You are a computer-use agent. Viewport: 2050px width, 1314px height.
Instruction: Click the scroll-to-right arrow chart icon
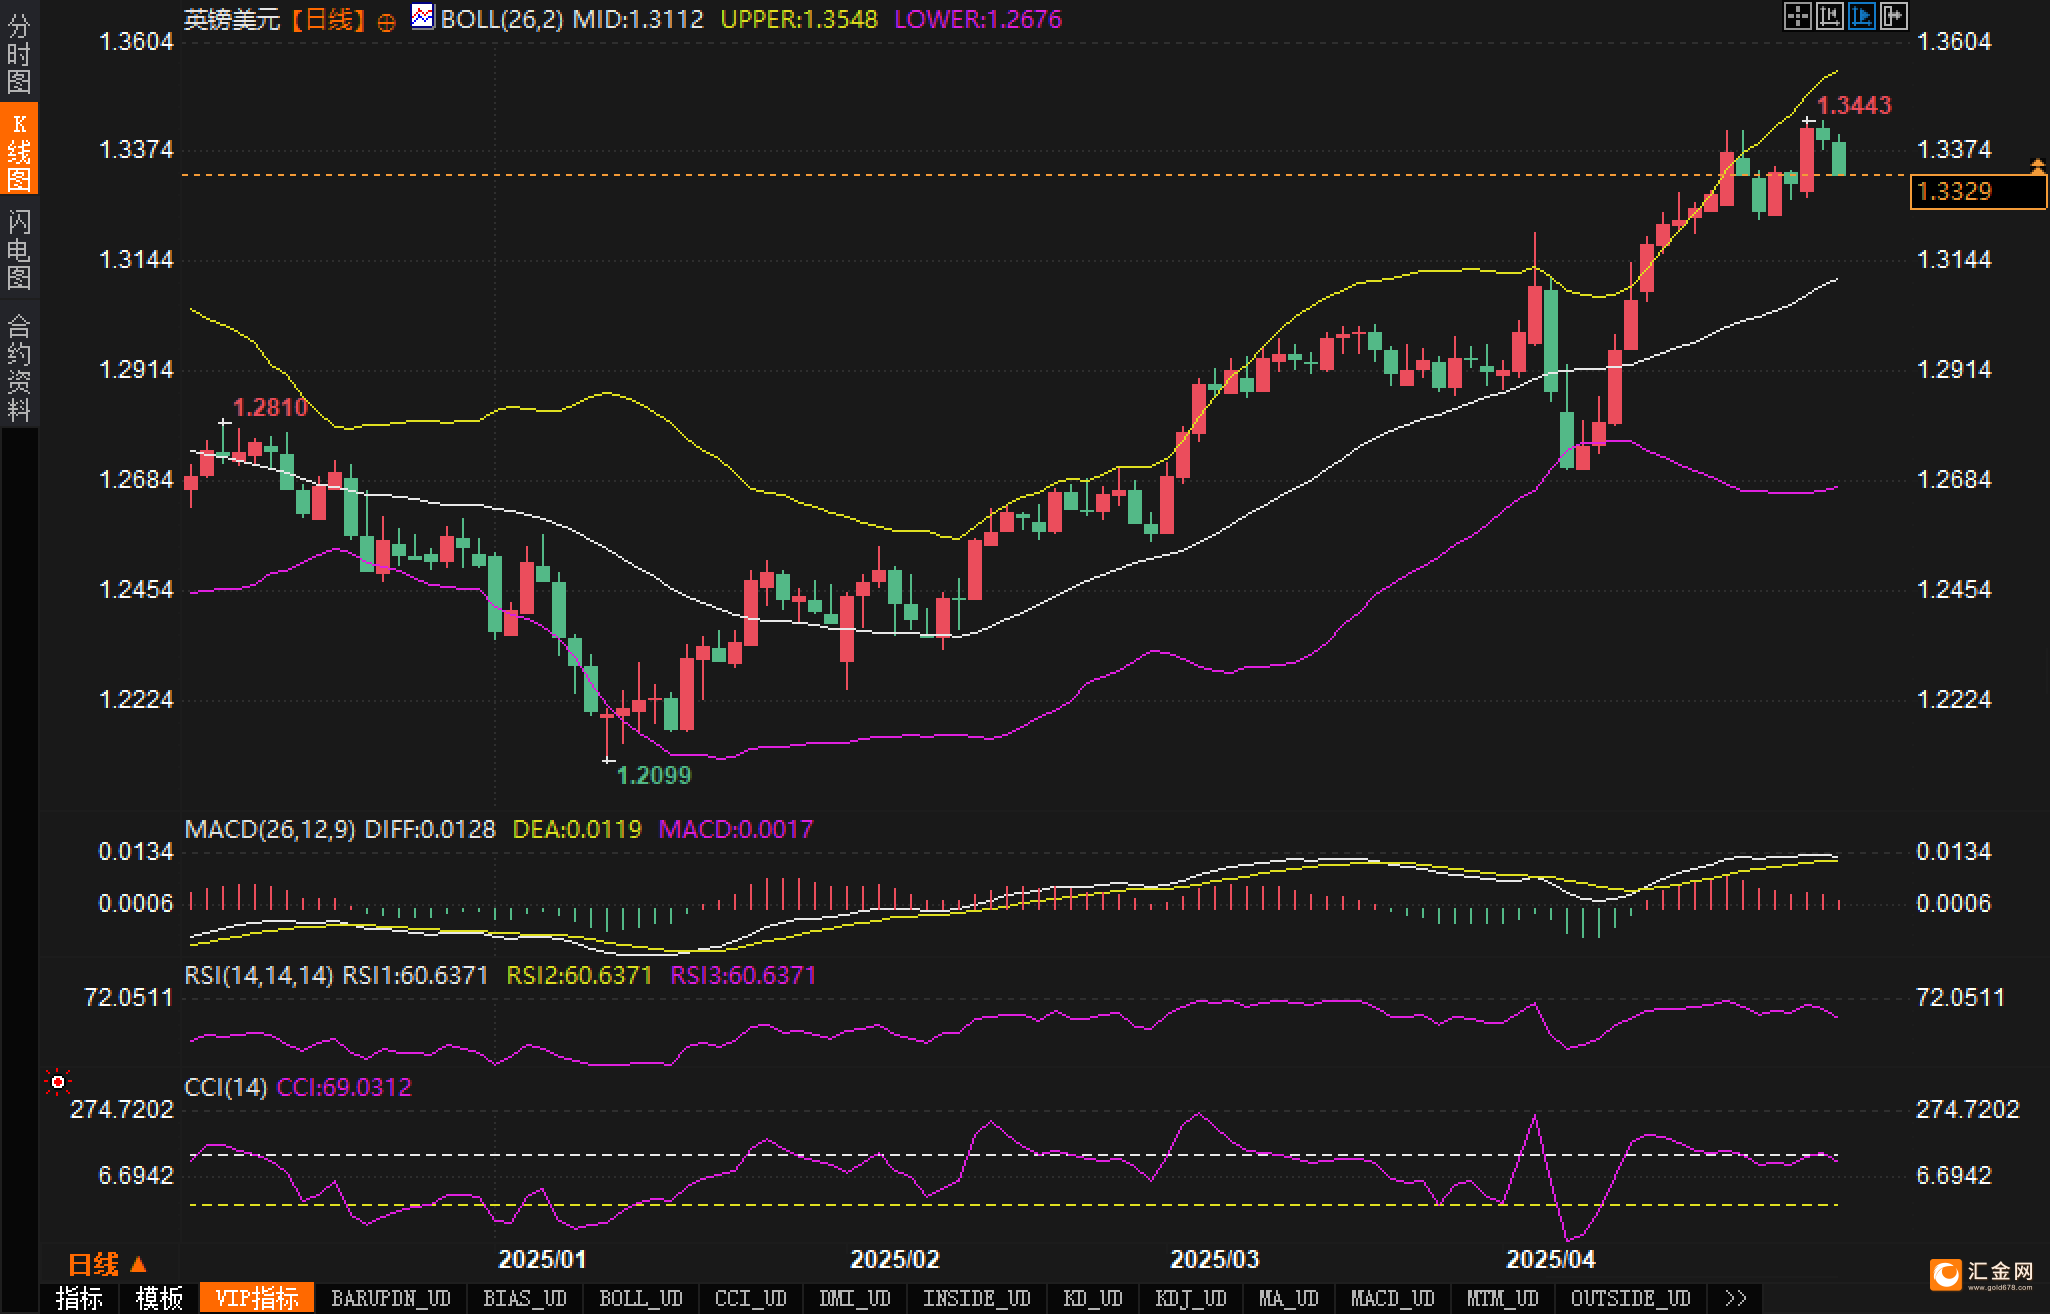click(1893, 16)
